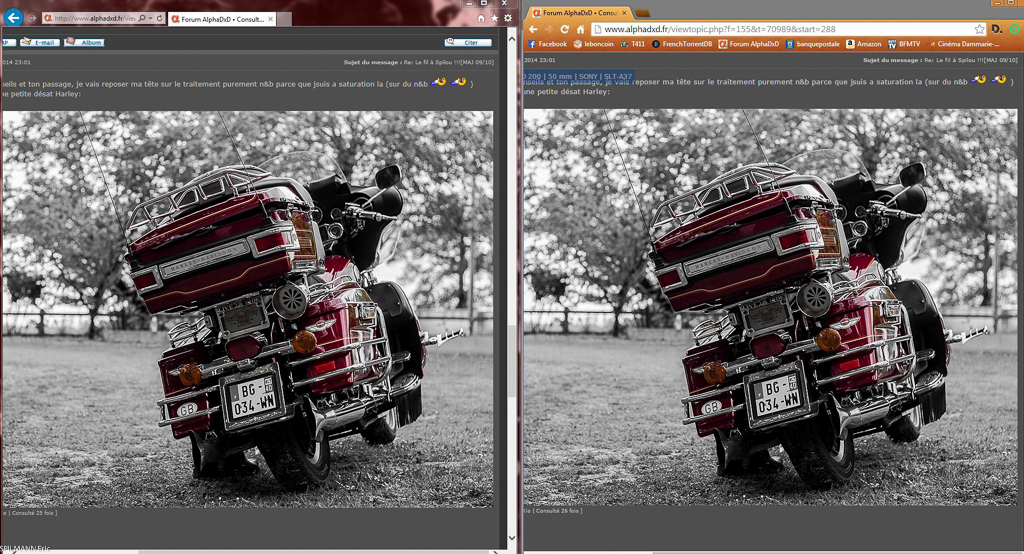Open a new tab in Internet Explorer
Screen dimensions: 1024x554
pyautogui.click(x=283, y=19)
